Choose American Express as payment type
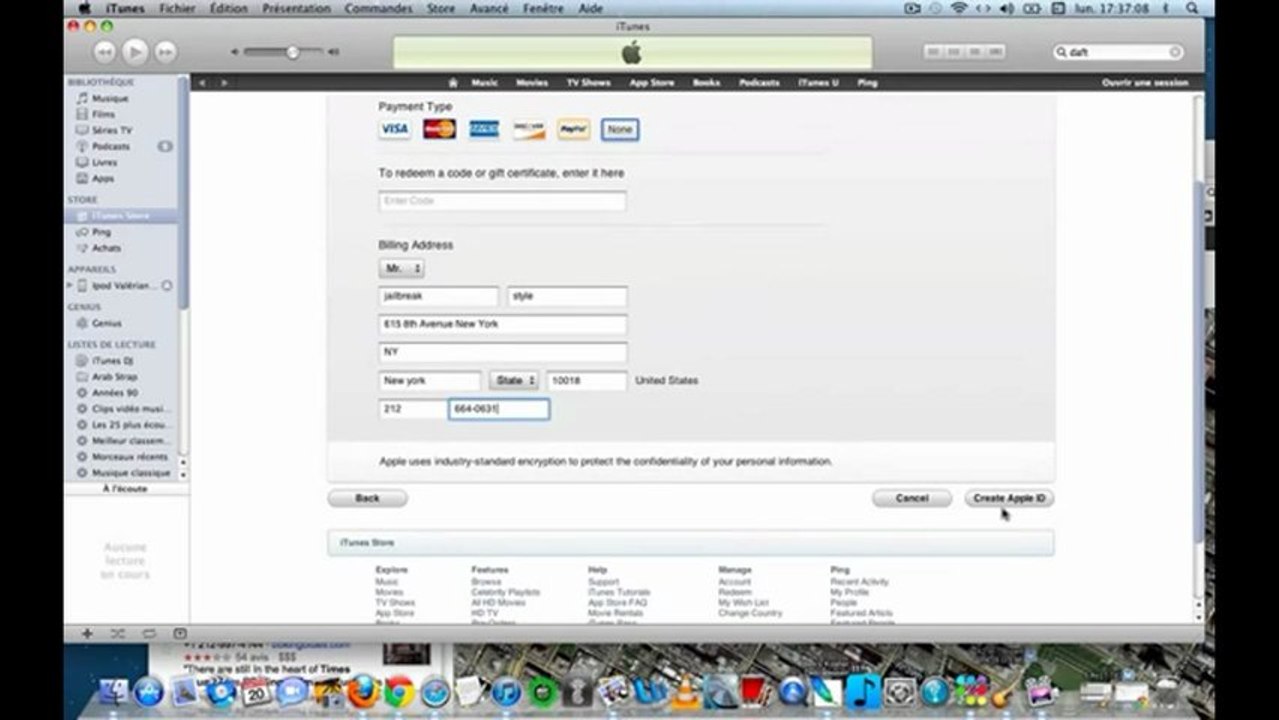Screen dimensions: 1279x720 [484, 129]
